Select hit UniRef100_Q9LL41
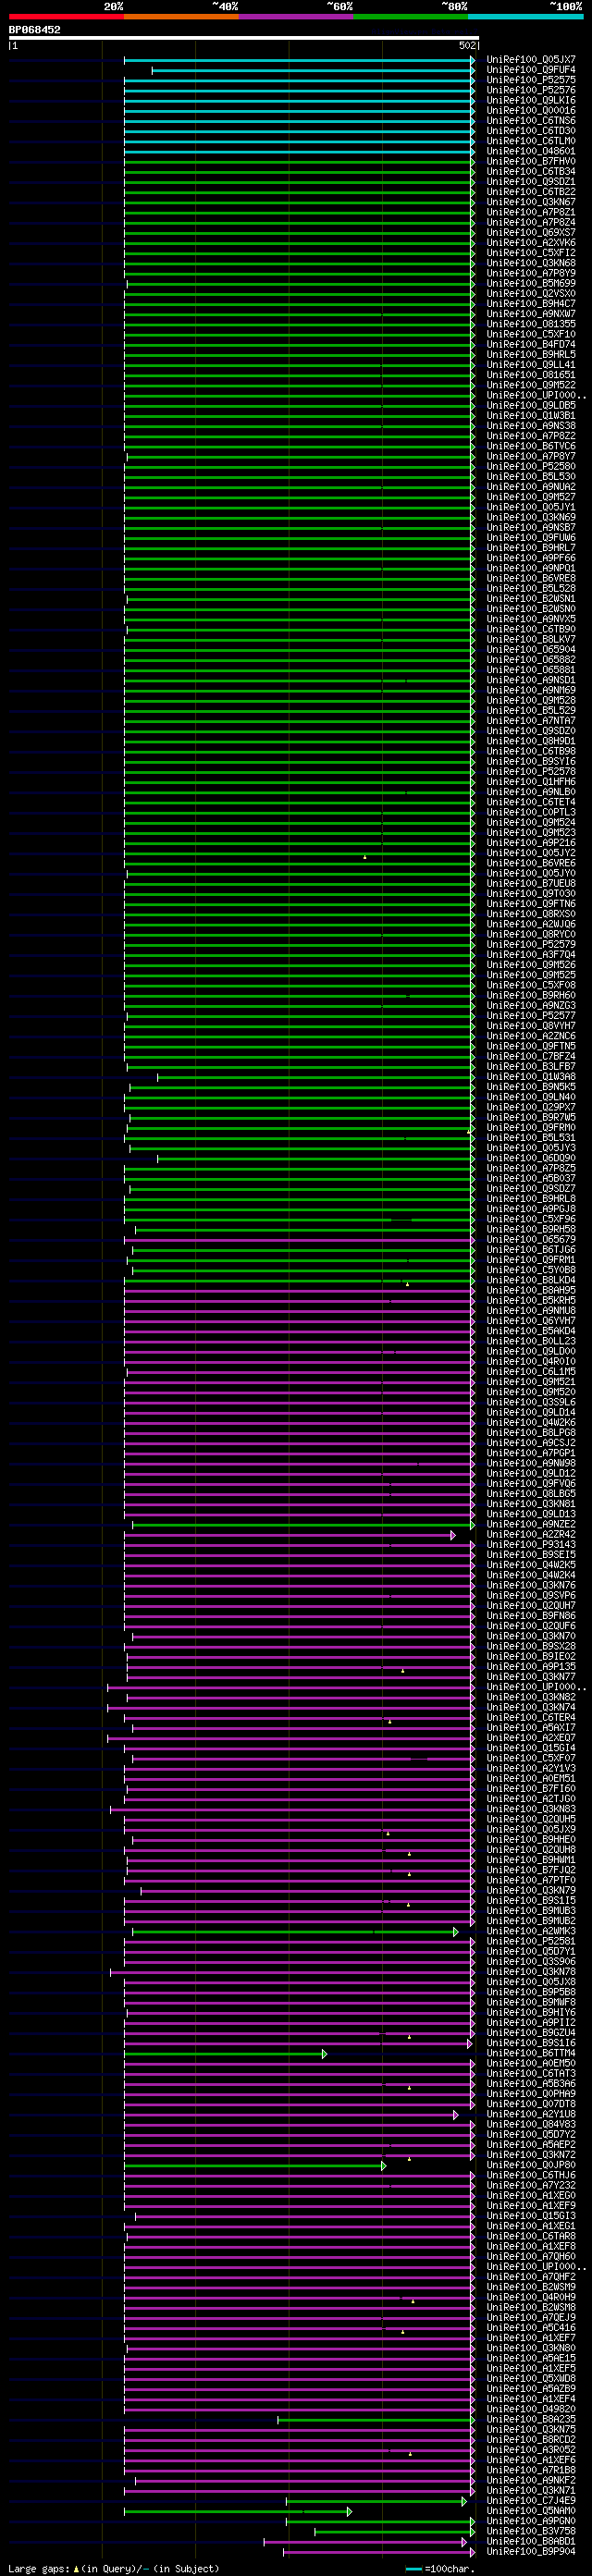 point(531,365)
